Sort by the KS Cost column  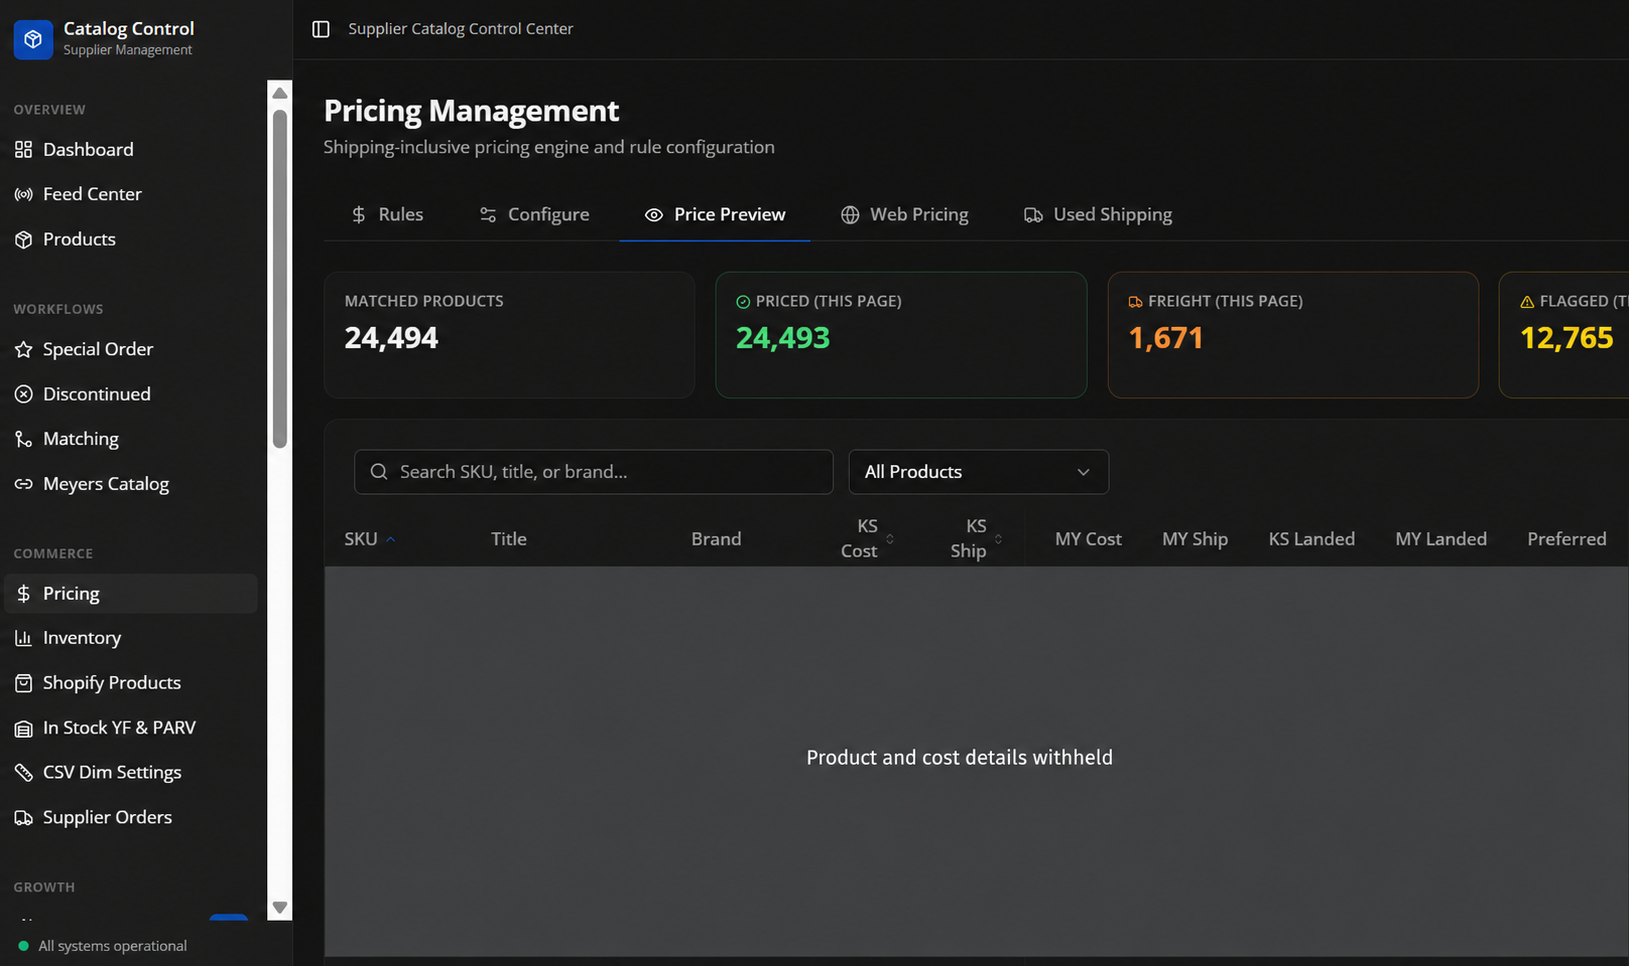coord(867,539)
